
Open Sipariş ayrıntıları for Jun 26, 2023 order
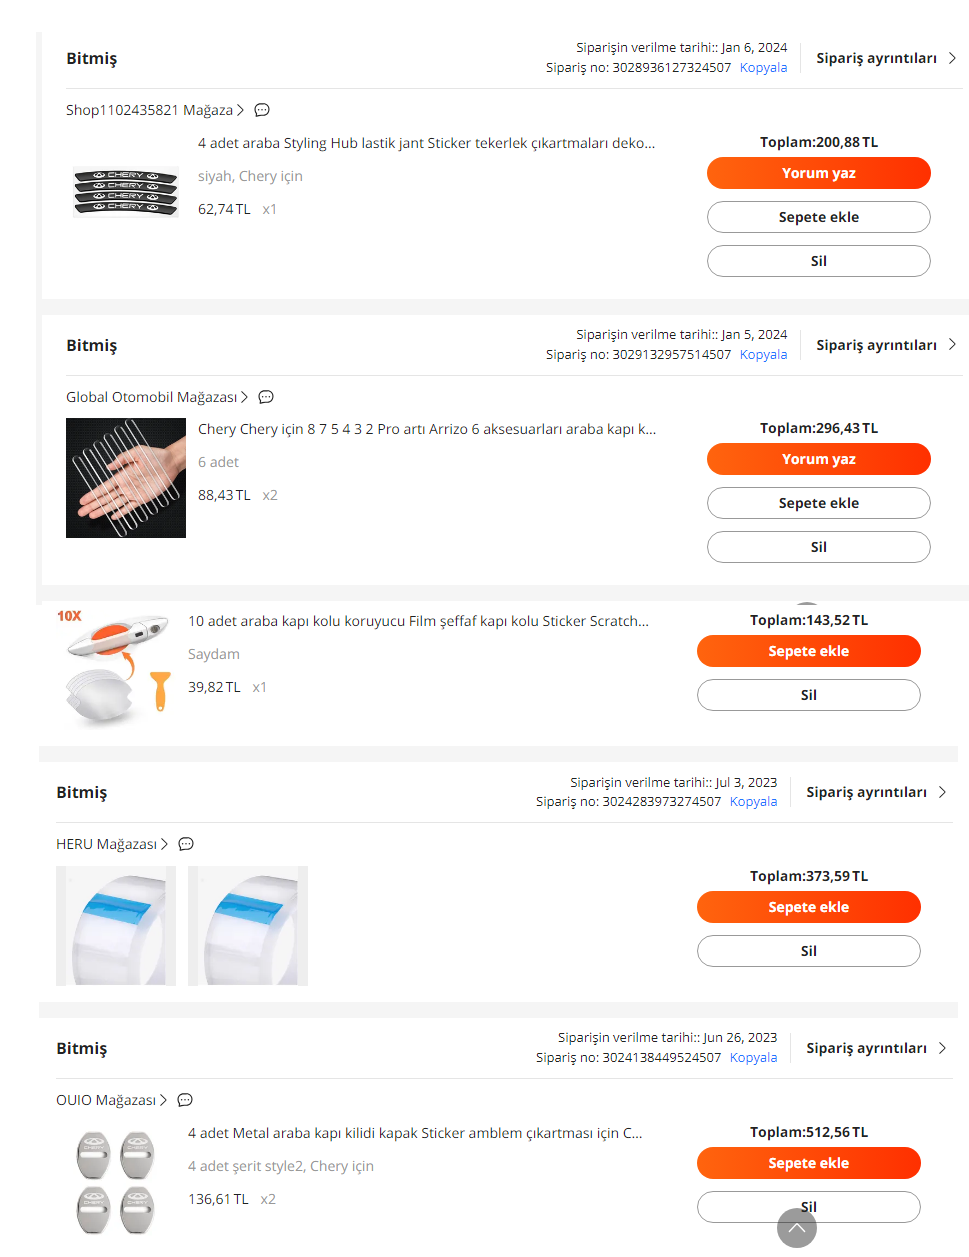click(x=876, y=1048)
